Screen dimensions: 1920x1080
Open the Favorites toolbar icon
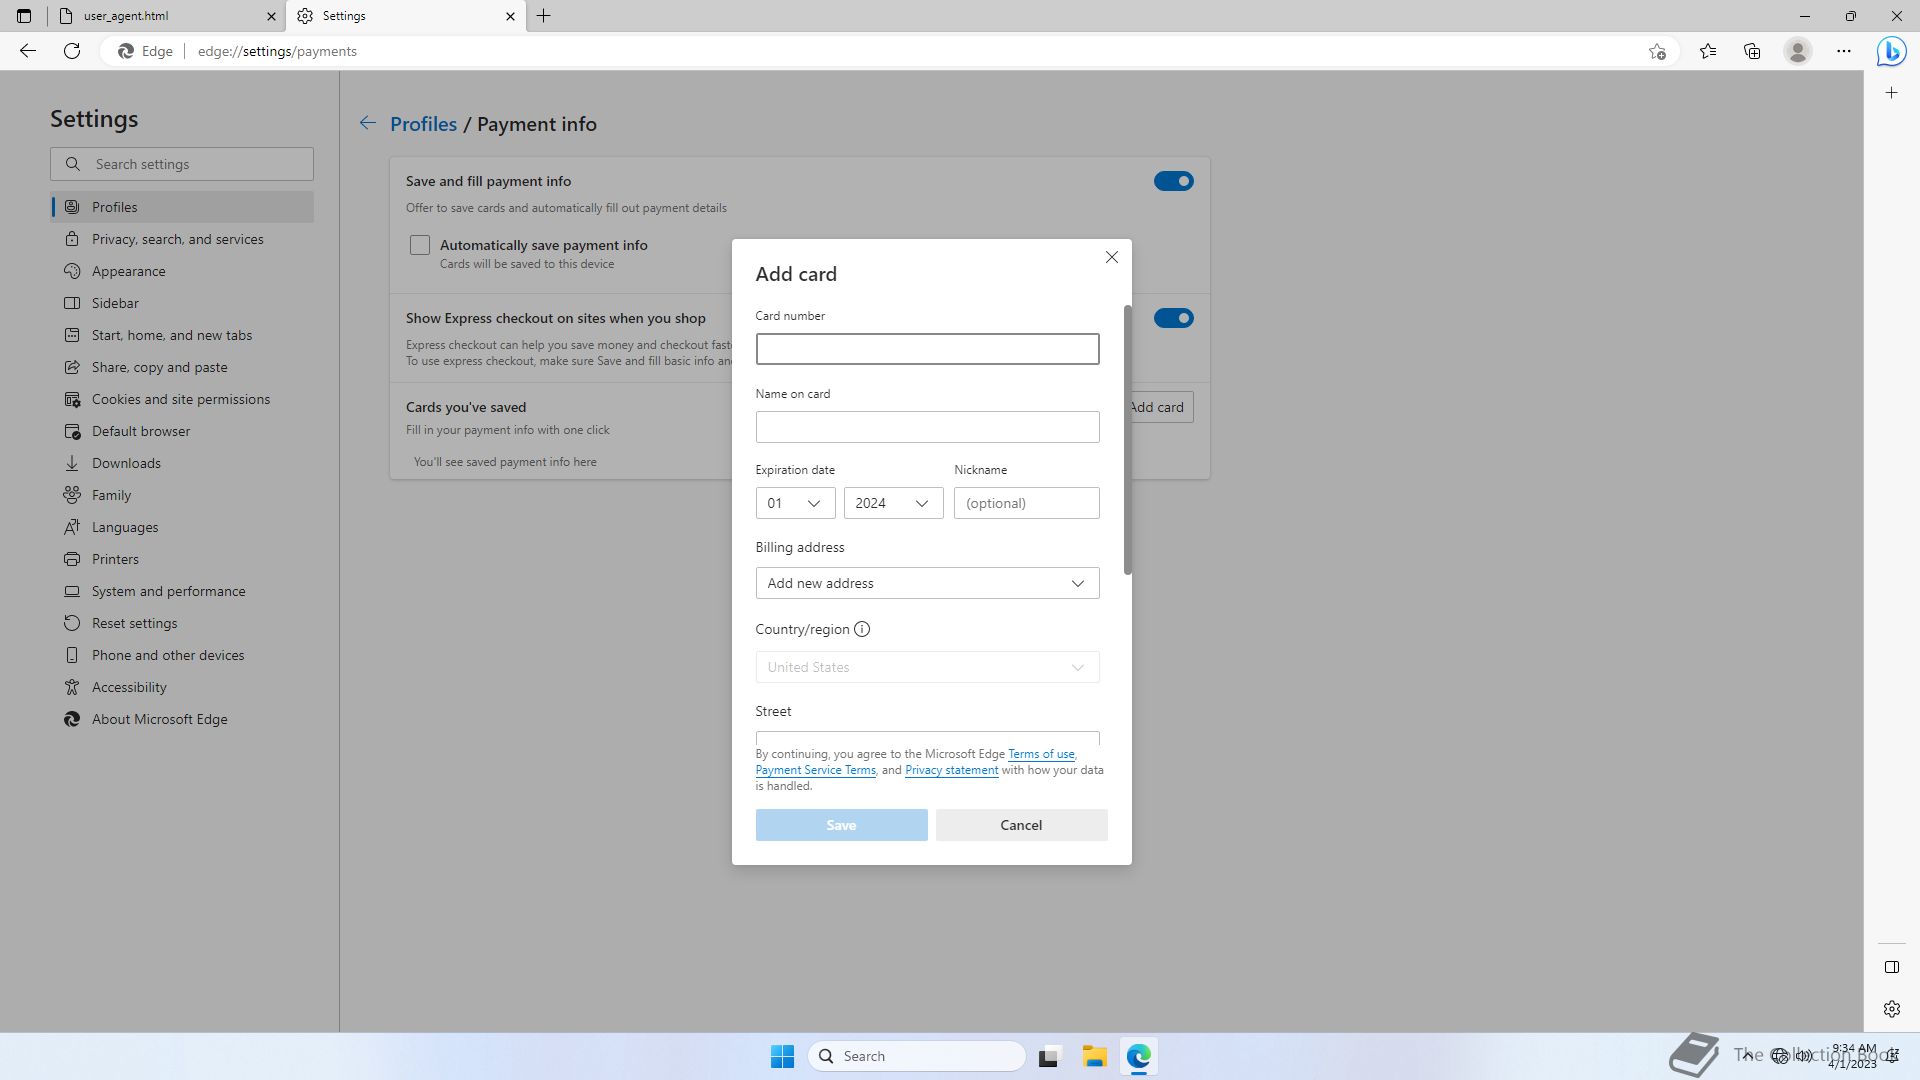(1708, 51)
